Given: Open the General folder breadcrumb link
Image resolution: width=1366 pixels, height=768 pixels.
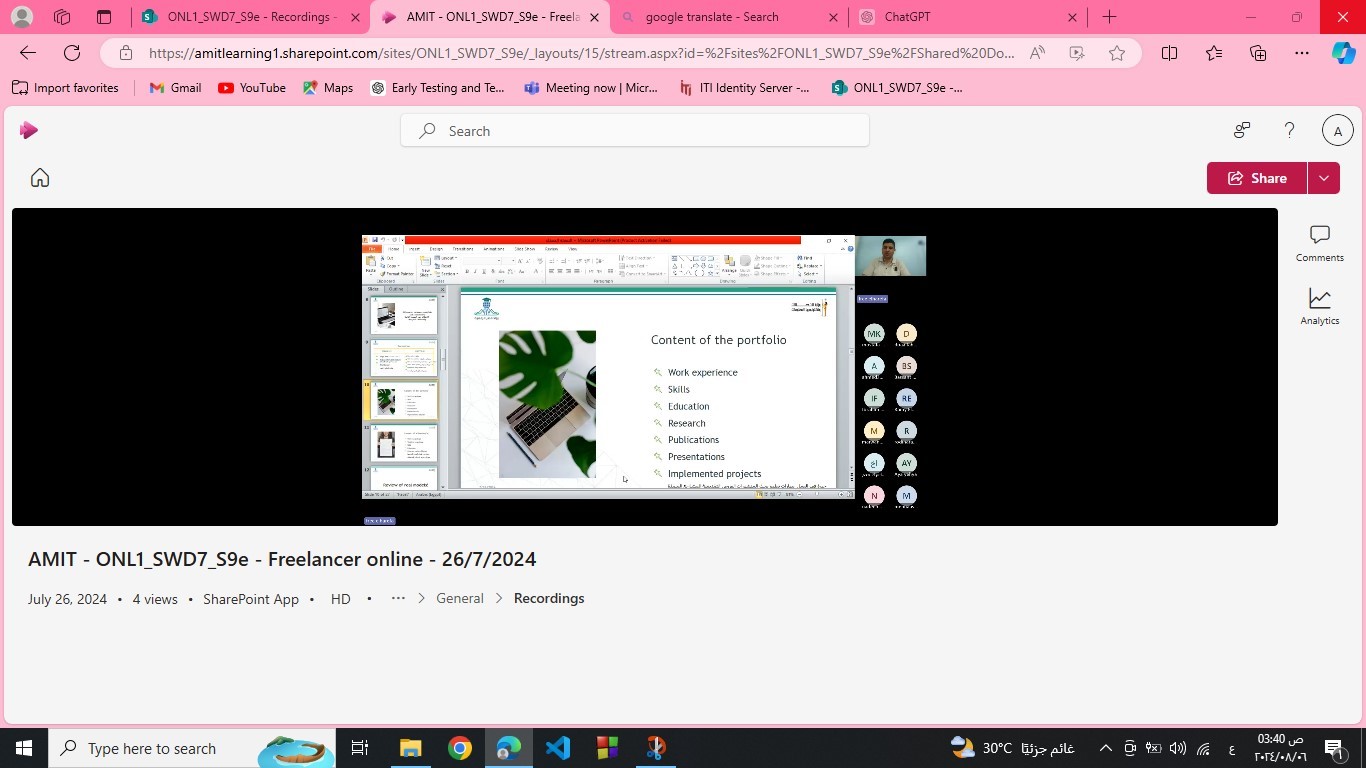Looking at the screenshot, I should [459, 598].
